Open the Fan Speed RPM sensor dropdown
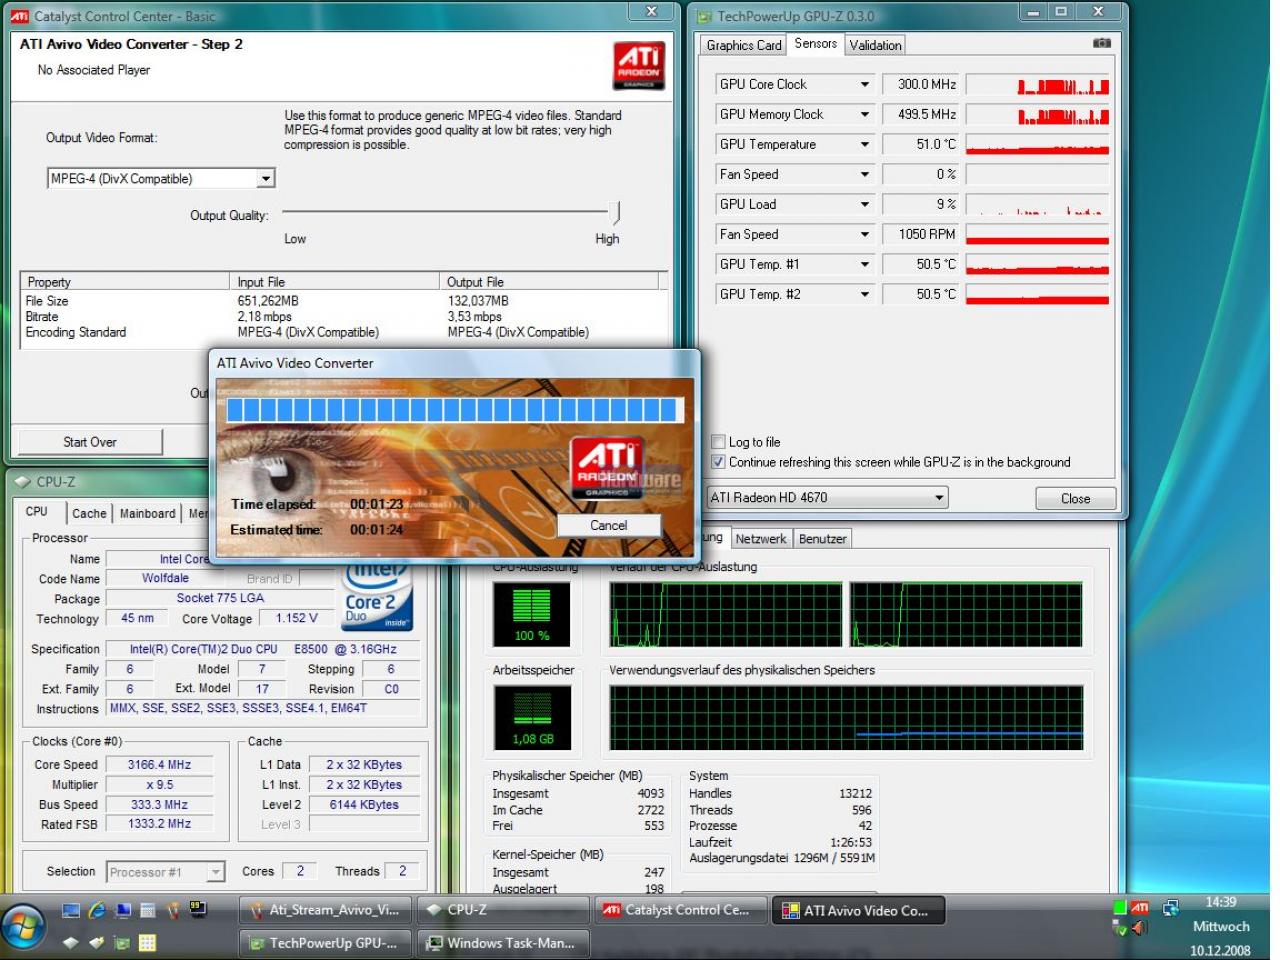 865,235
